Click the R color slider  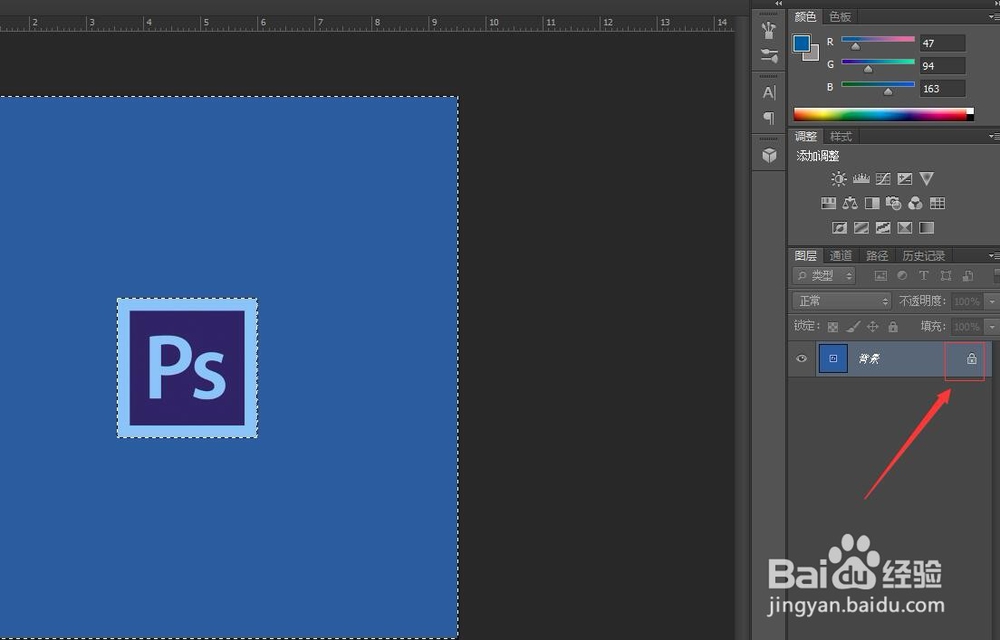click(x=878, y=40)
